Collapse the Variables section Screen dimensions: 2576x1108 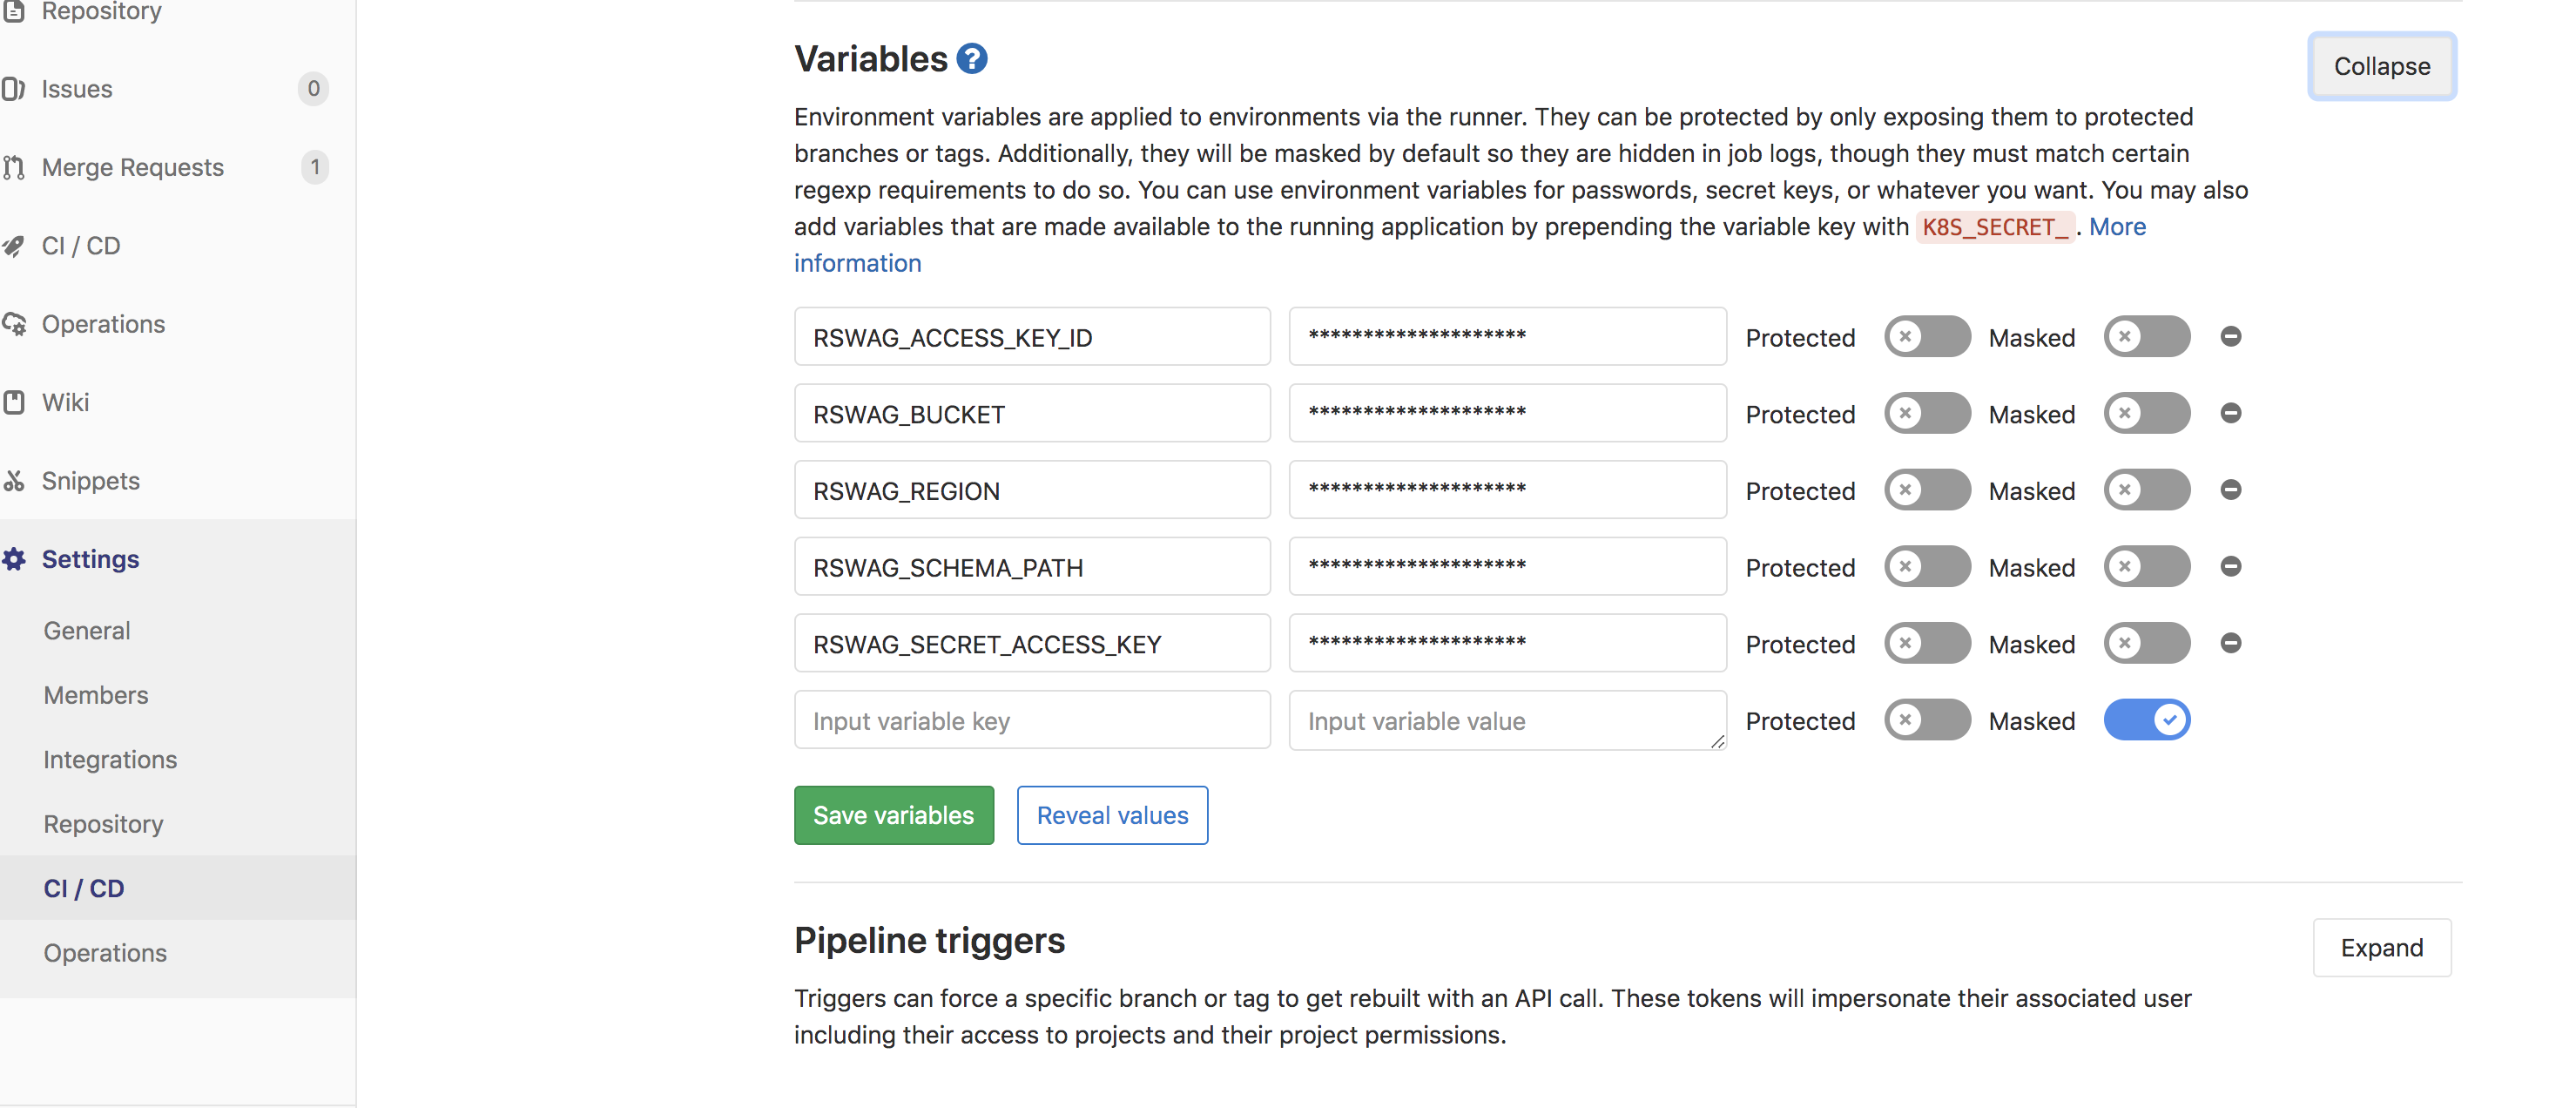point(2381,66)
